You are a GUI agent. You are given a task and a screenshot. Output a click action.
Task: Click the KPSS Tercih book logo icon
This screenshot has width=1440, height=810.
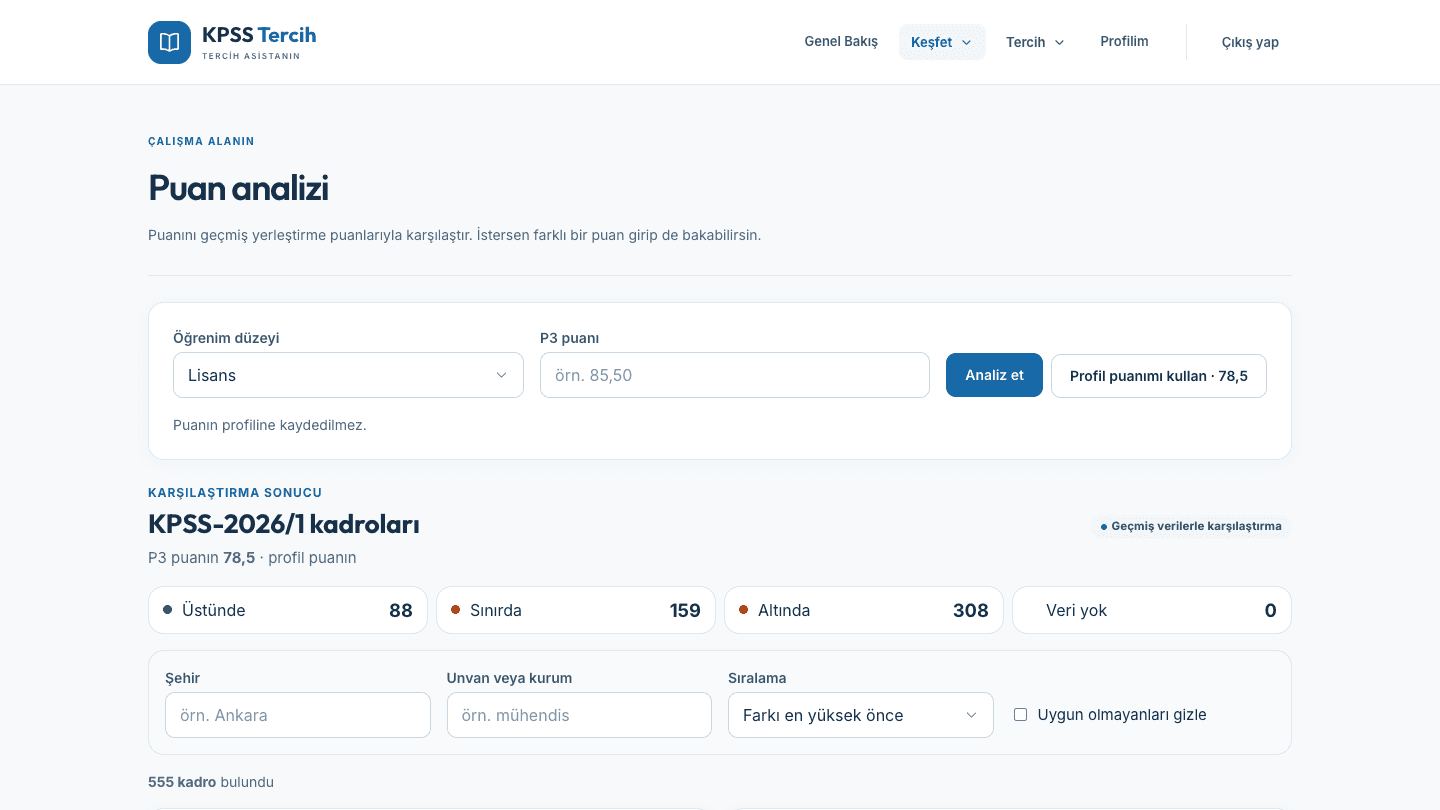click(169, 42)
